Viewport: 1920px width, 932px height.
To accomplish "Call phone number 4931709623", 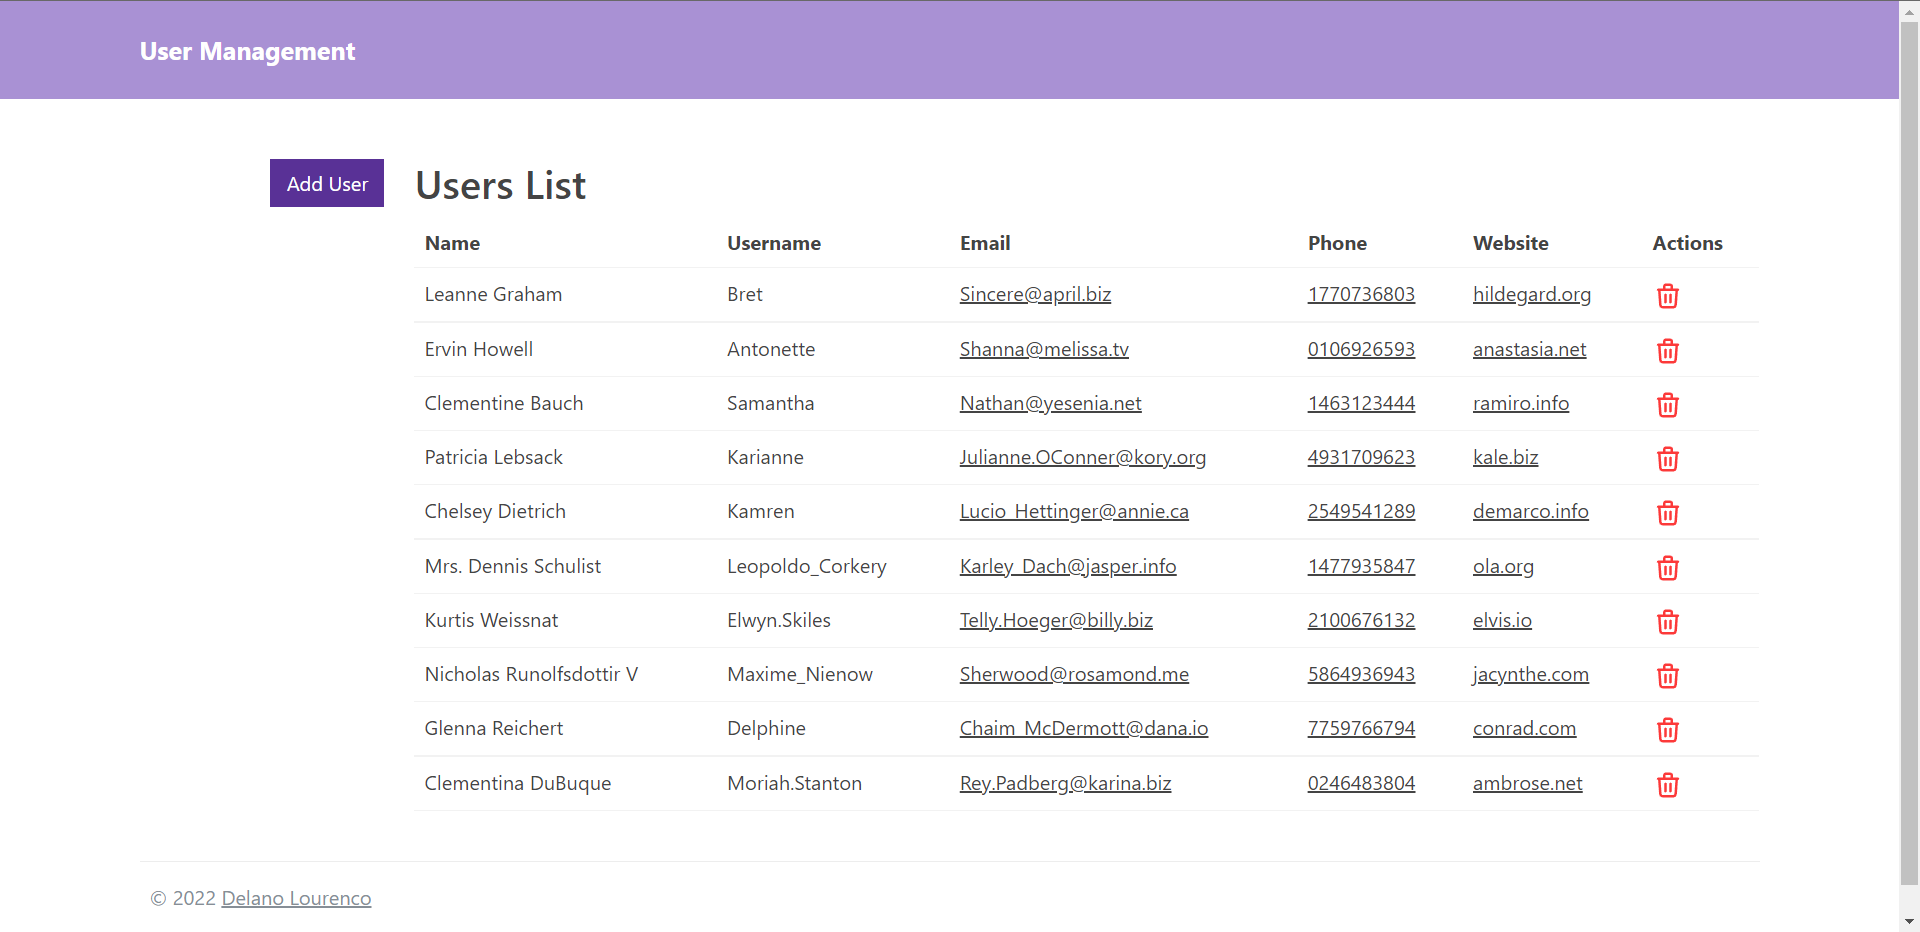I will 1361,457.
